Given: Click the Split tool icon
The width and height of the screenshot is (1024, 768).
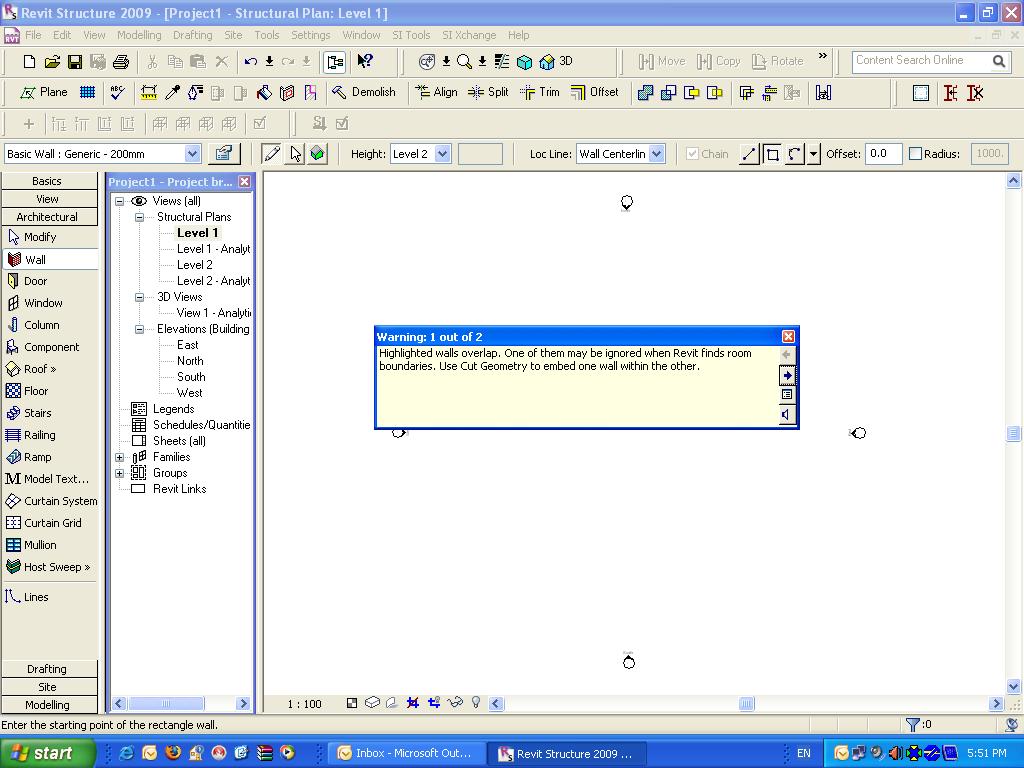Looking at the screenshot, I should pos(476,92).
